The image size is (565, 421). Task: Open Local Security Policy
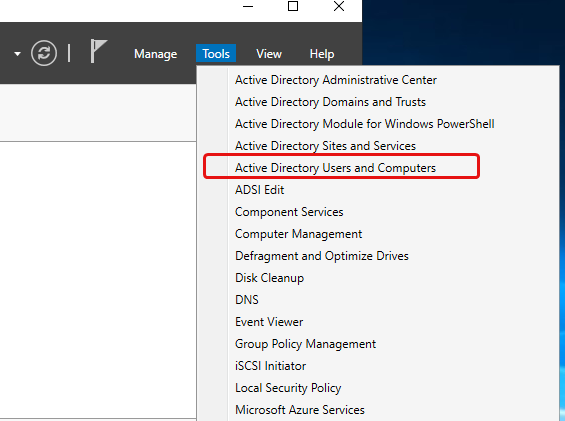[288, 387]
